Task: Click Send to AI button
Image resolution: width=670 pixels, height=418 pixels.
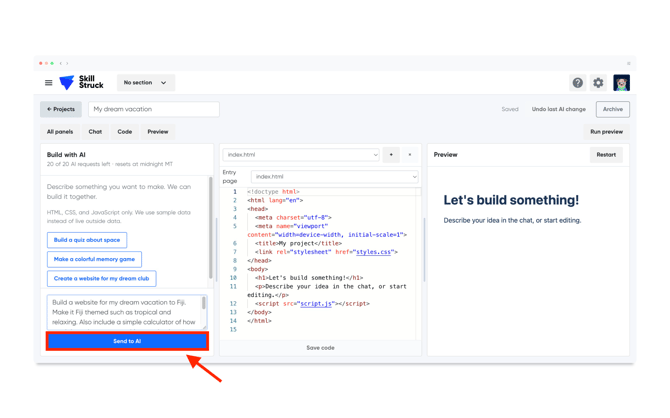Action: 127,341
